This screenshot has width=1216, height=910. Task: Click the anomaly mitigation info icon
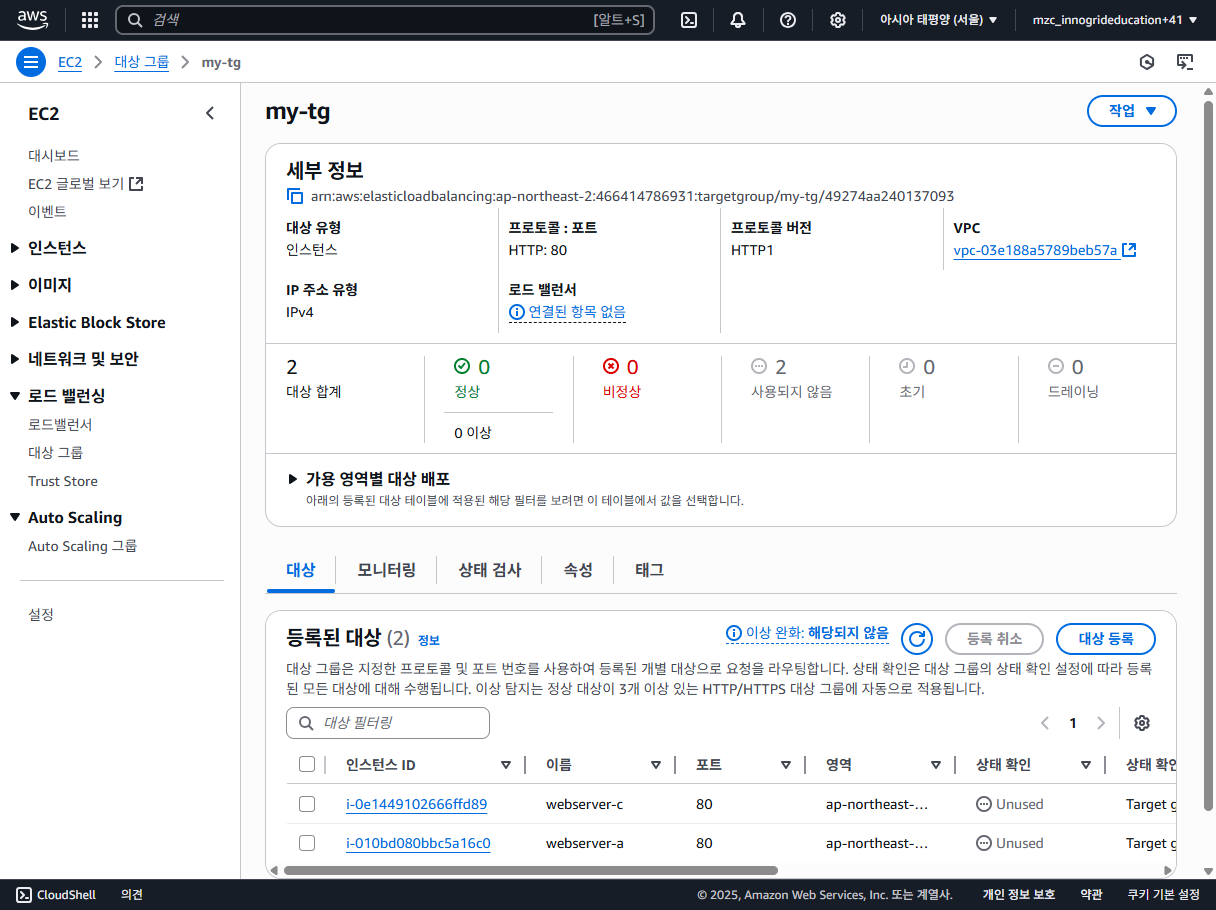click(x=734, y=633)
